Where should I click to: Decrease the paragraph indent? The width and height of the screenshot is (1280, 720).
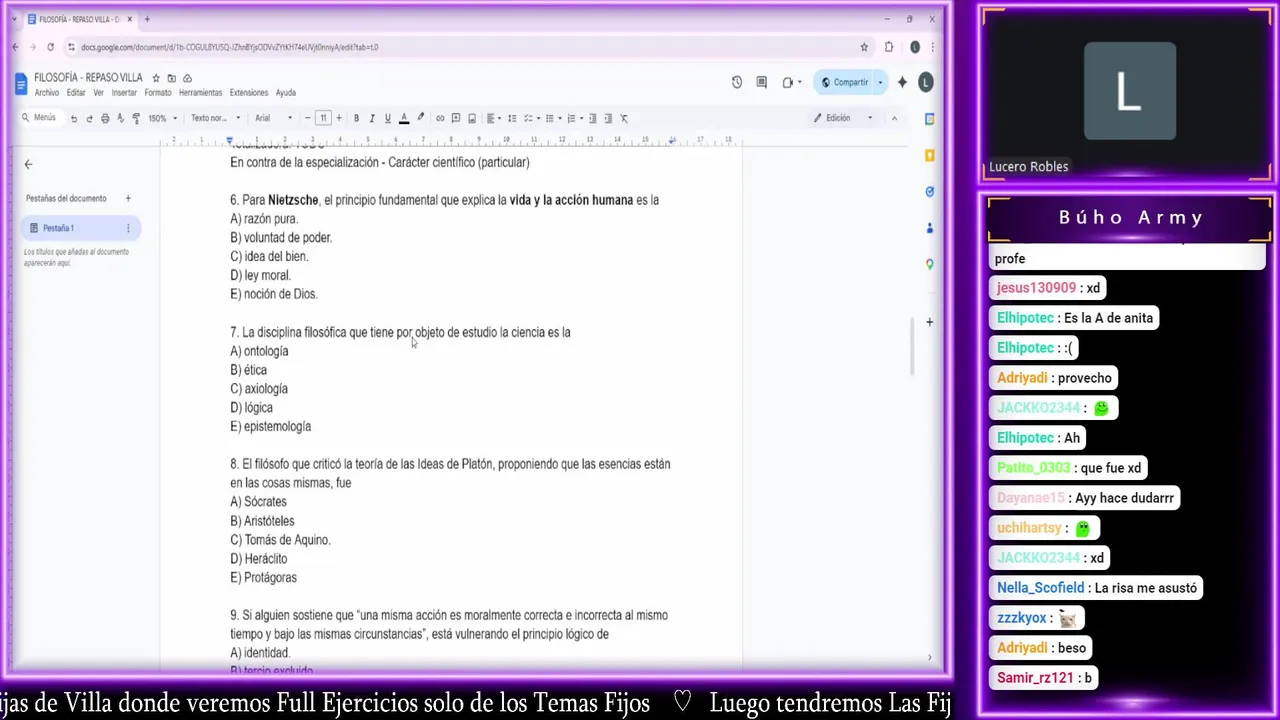coord(592,118)
